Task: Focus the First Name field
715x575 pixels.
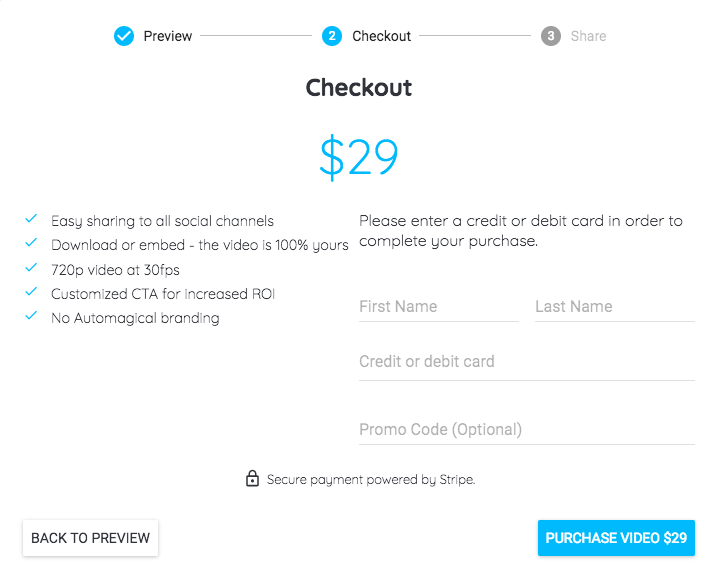Action: [438, 307]
